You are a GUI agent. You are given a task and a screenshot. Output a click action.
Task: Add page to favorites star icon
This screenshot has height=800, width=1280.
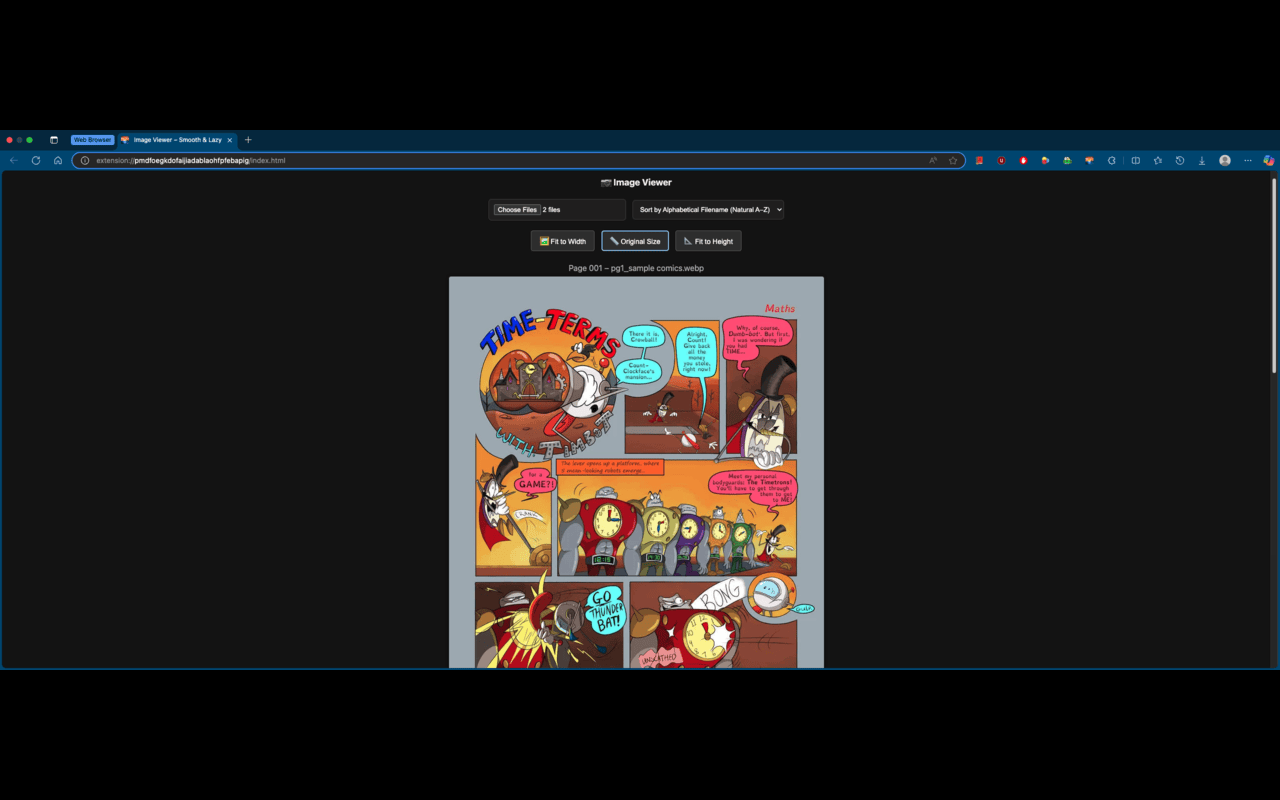tap(953, 160)
